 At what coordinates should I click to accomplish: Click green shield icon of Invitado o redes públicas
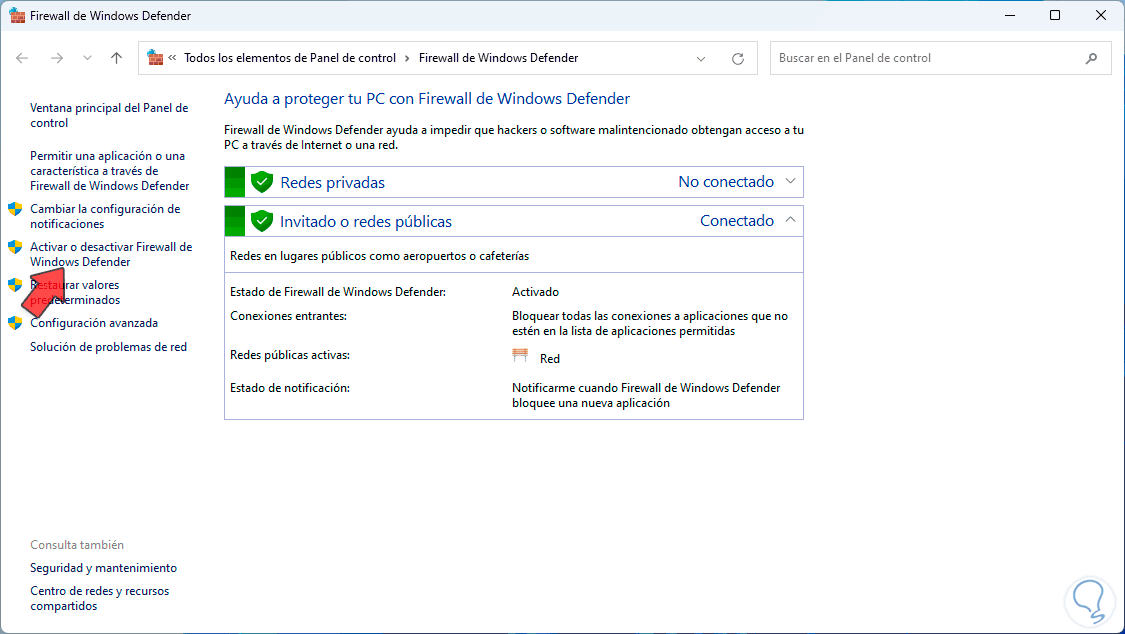click(262, 221)
